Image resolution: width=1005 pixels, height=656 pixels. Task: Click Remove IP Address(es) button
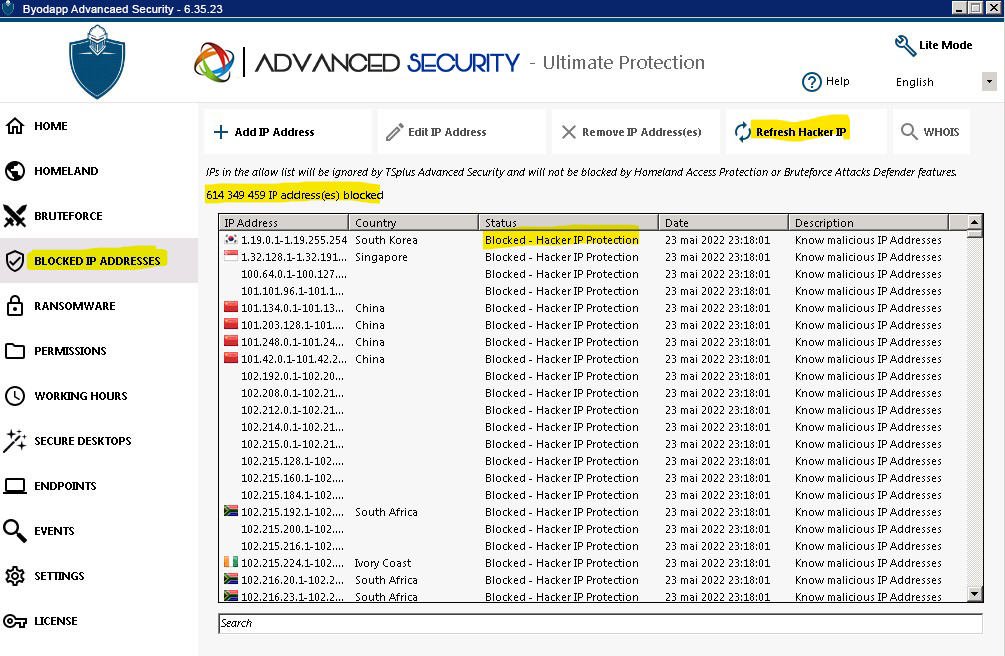pyautogui.click(x=636, y=131)
